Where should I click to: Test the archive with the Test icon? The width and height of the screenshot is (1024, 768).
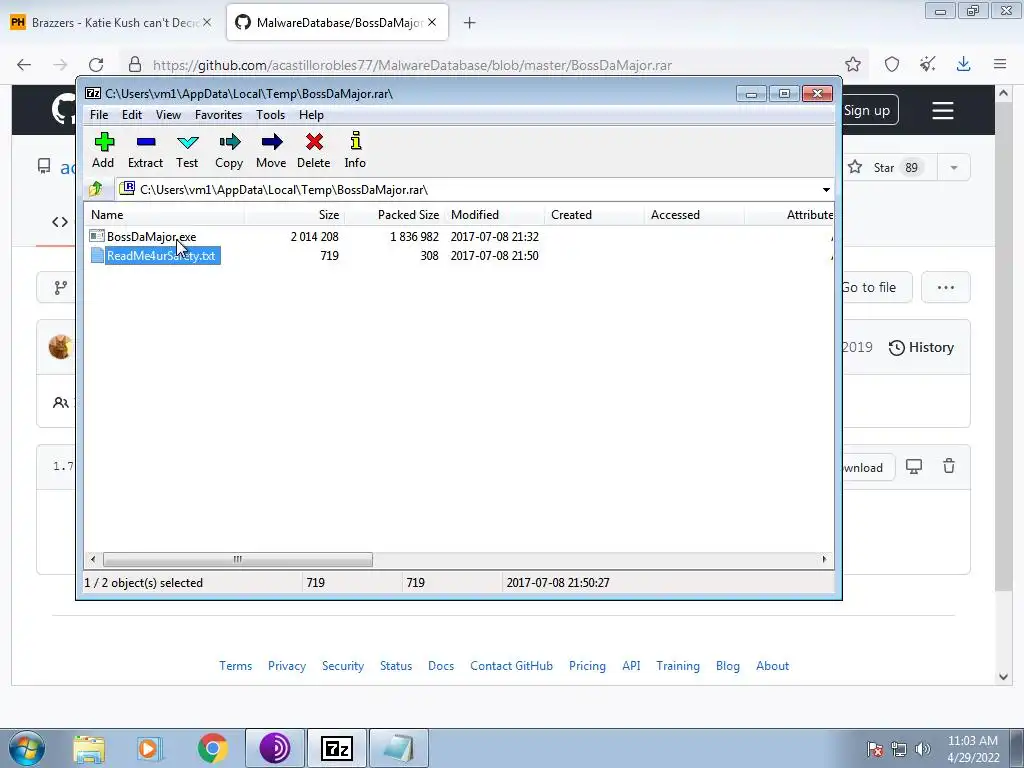coord(187,142)
